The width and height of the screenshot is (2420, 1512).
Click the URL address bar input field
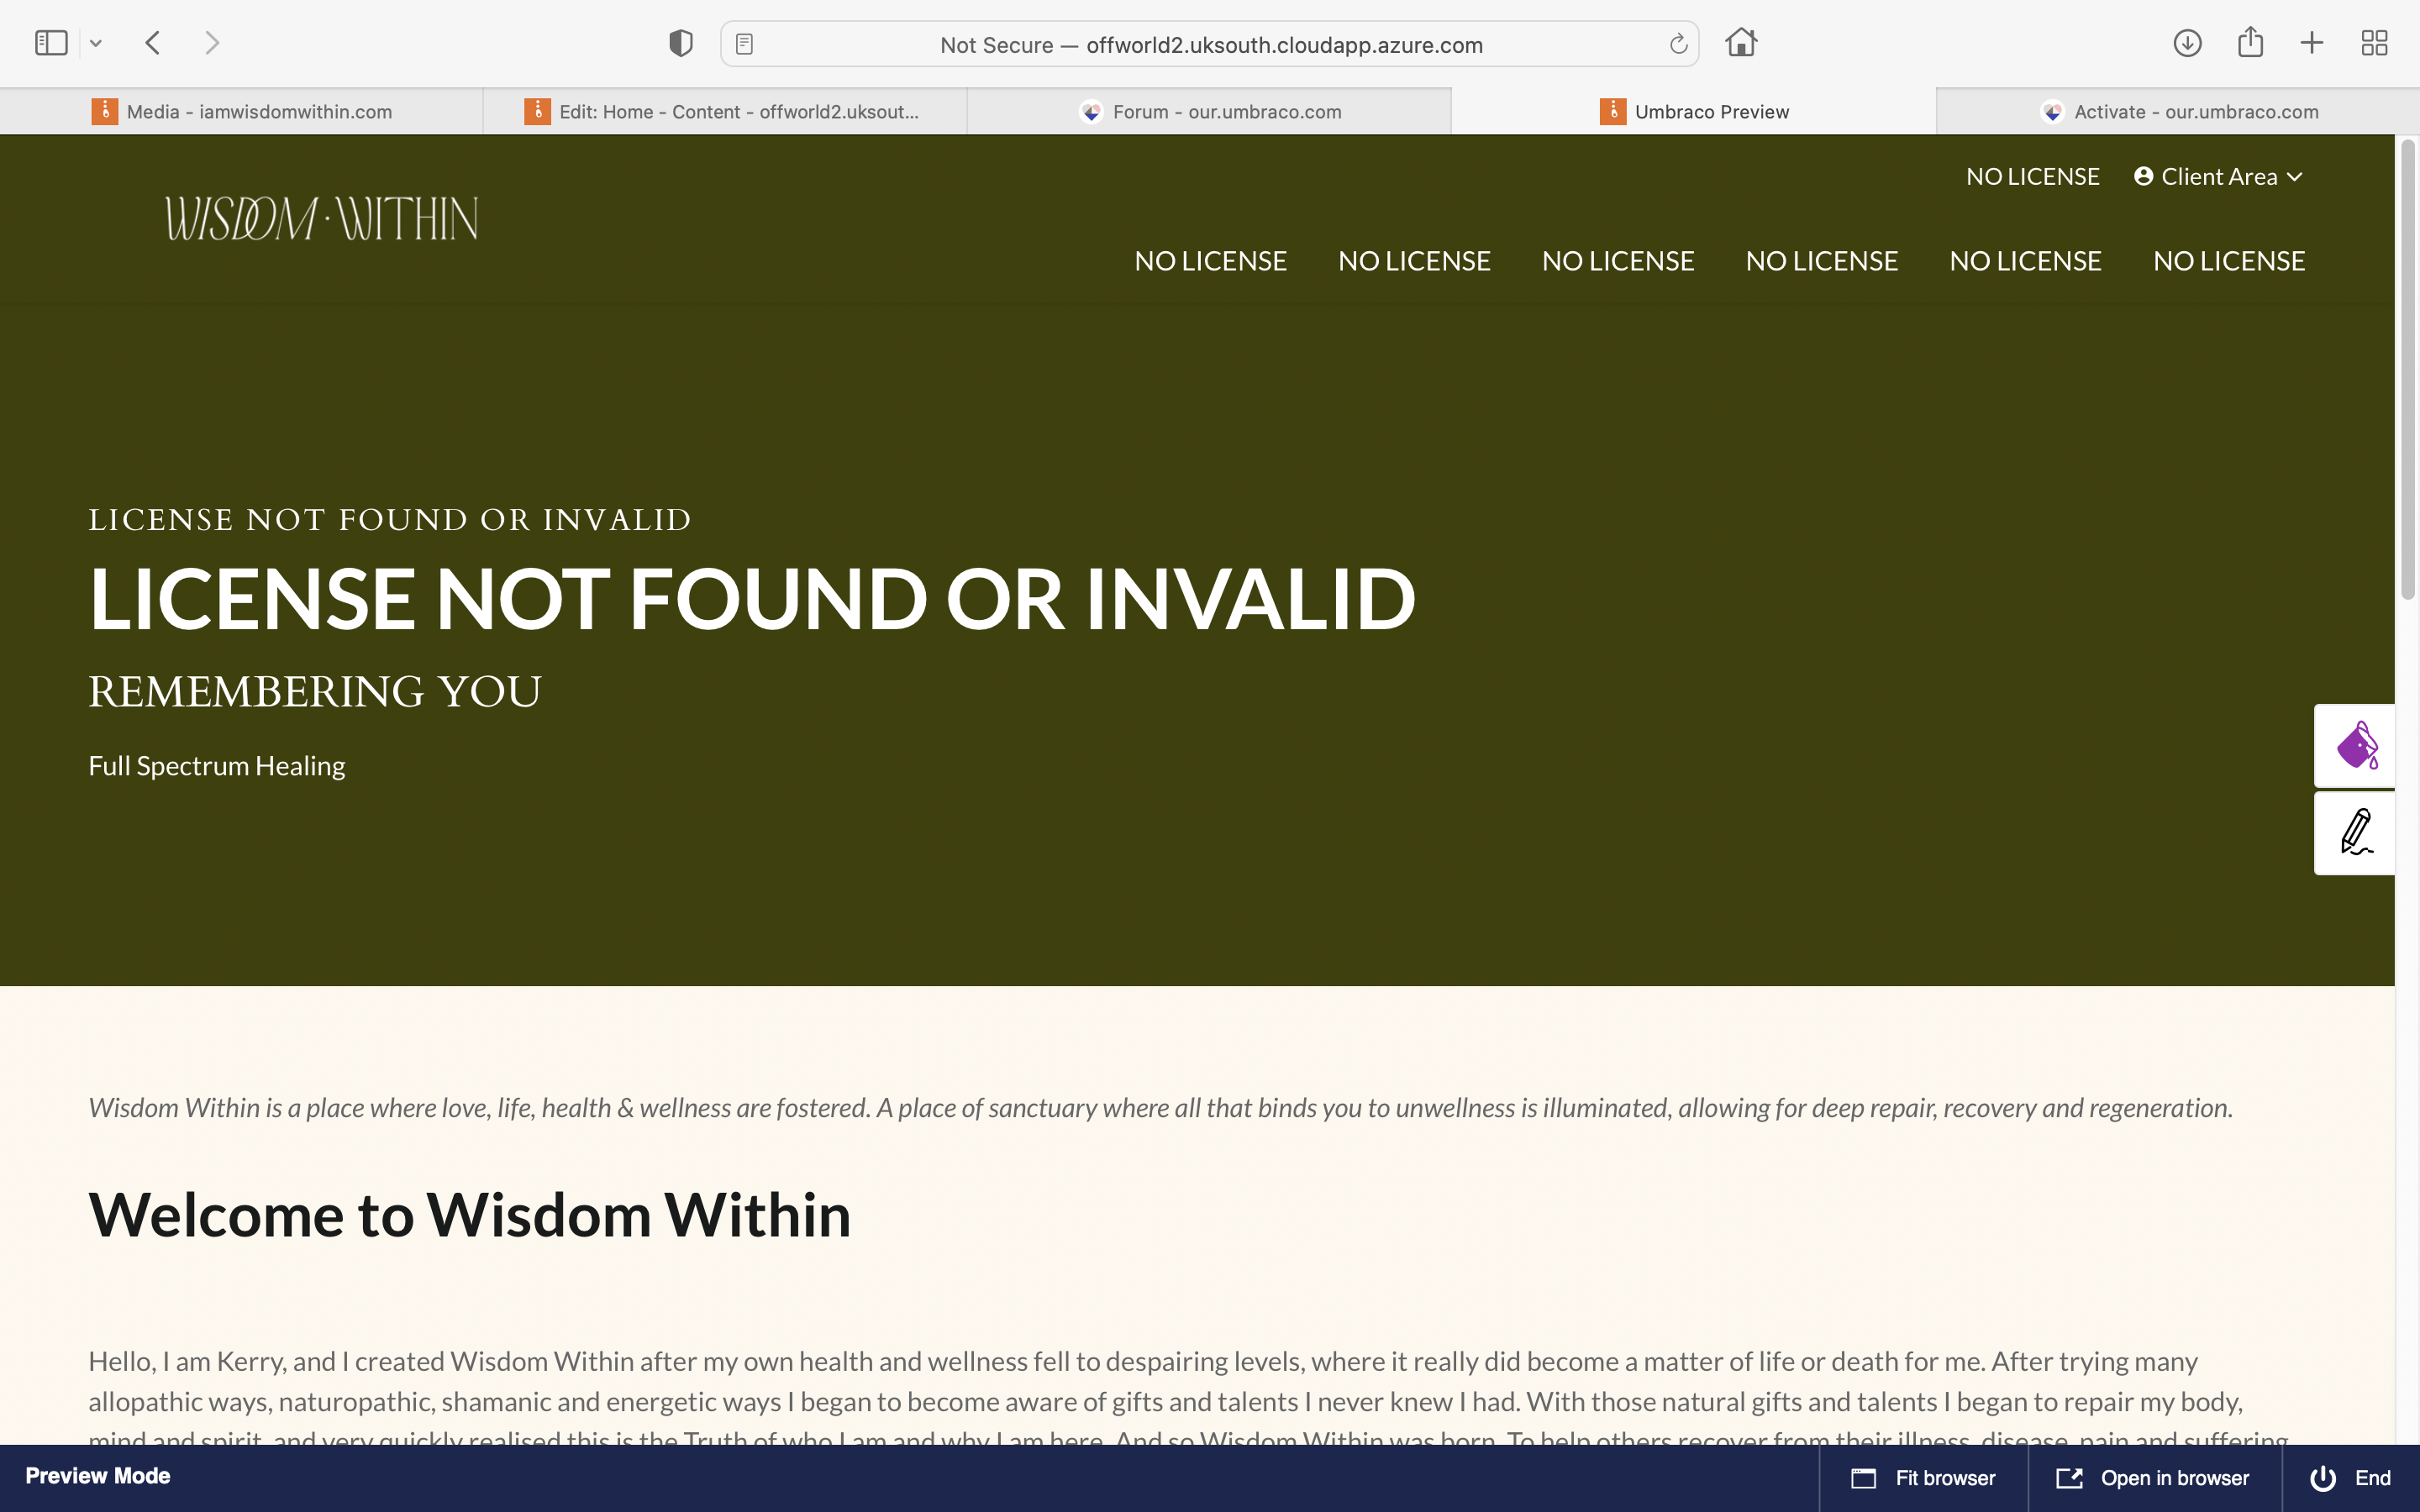(x=1209, y=44)
